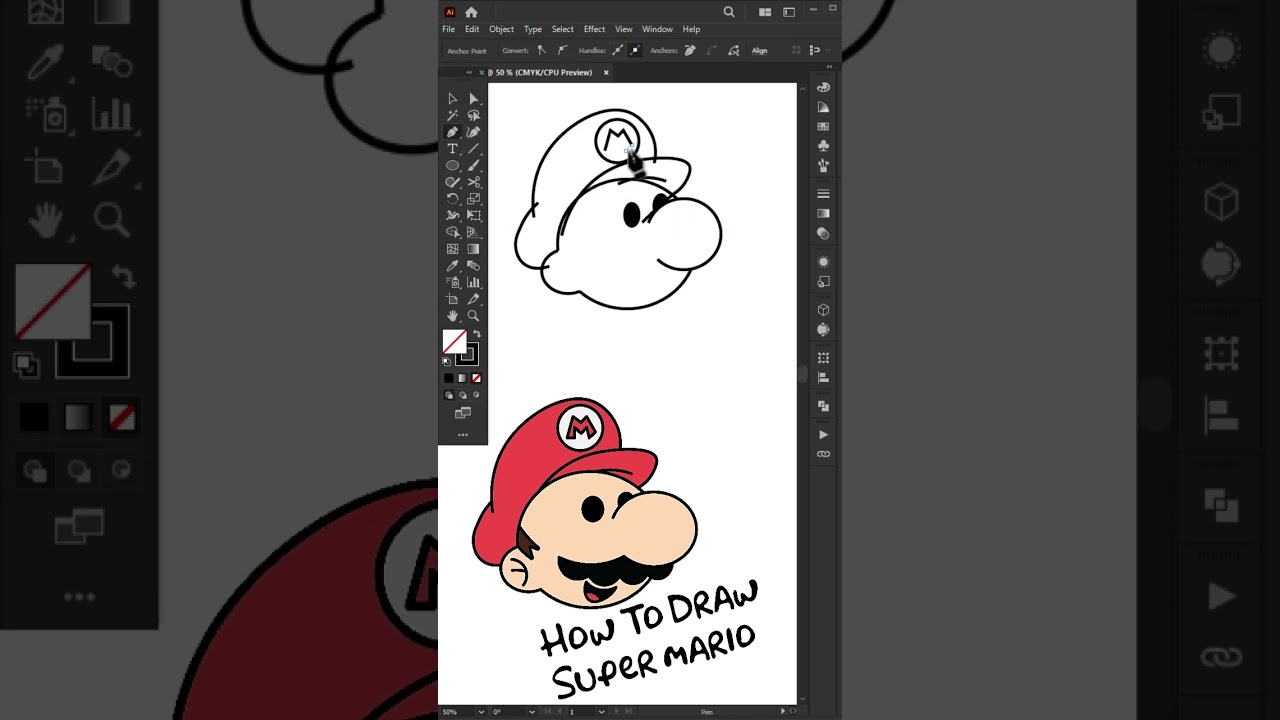Open the Edit menu
1280x720 pixels.
472,29
